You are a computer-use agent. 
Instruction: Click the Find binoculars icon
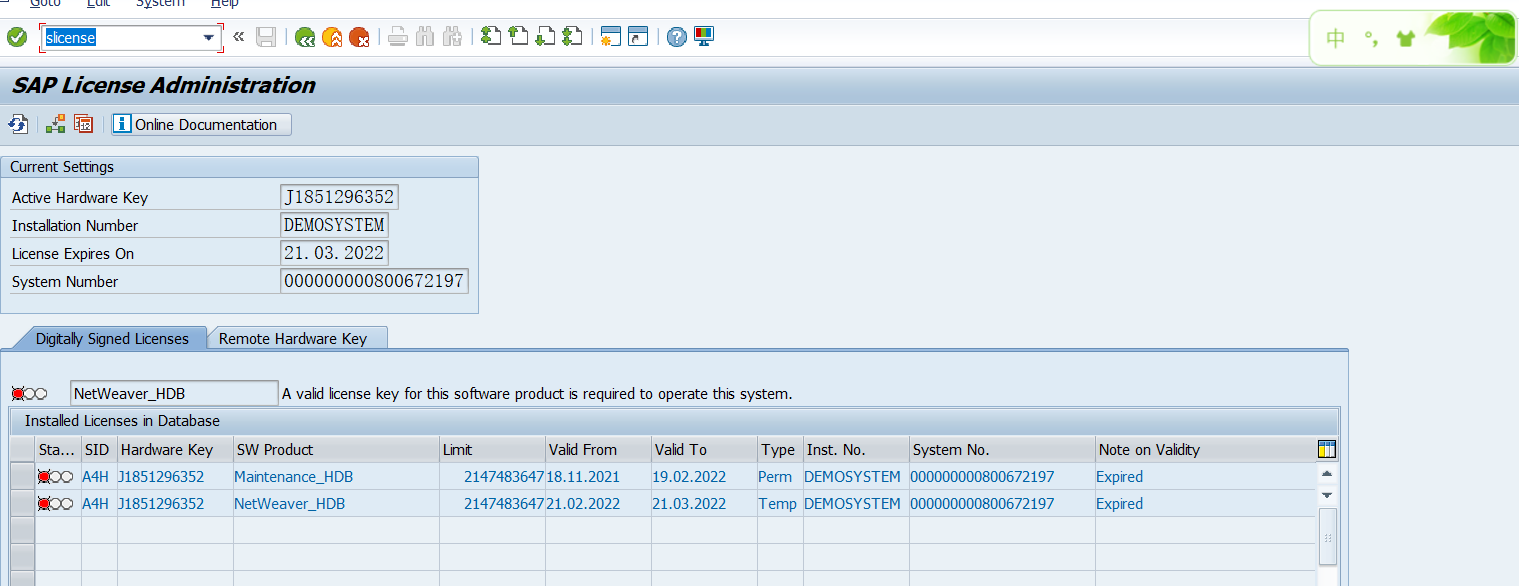click(424, 38)
